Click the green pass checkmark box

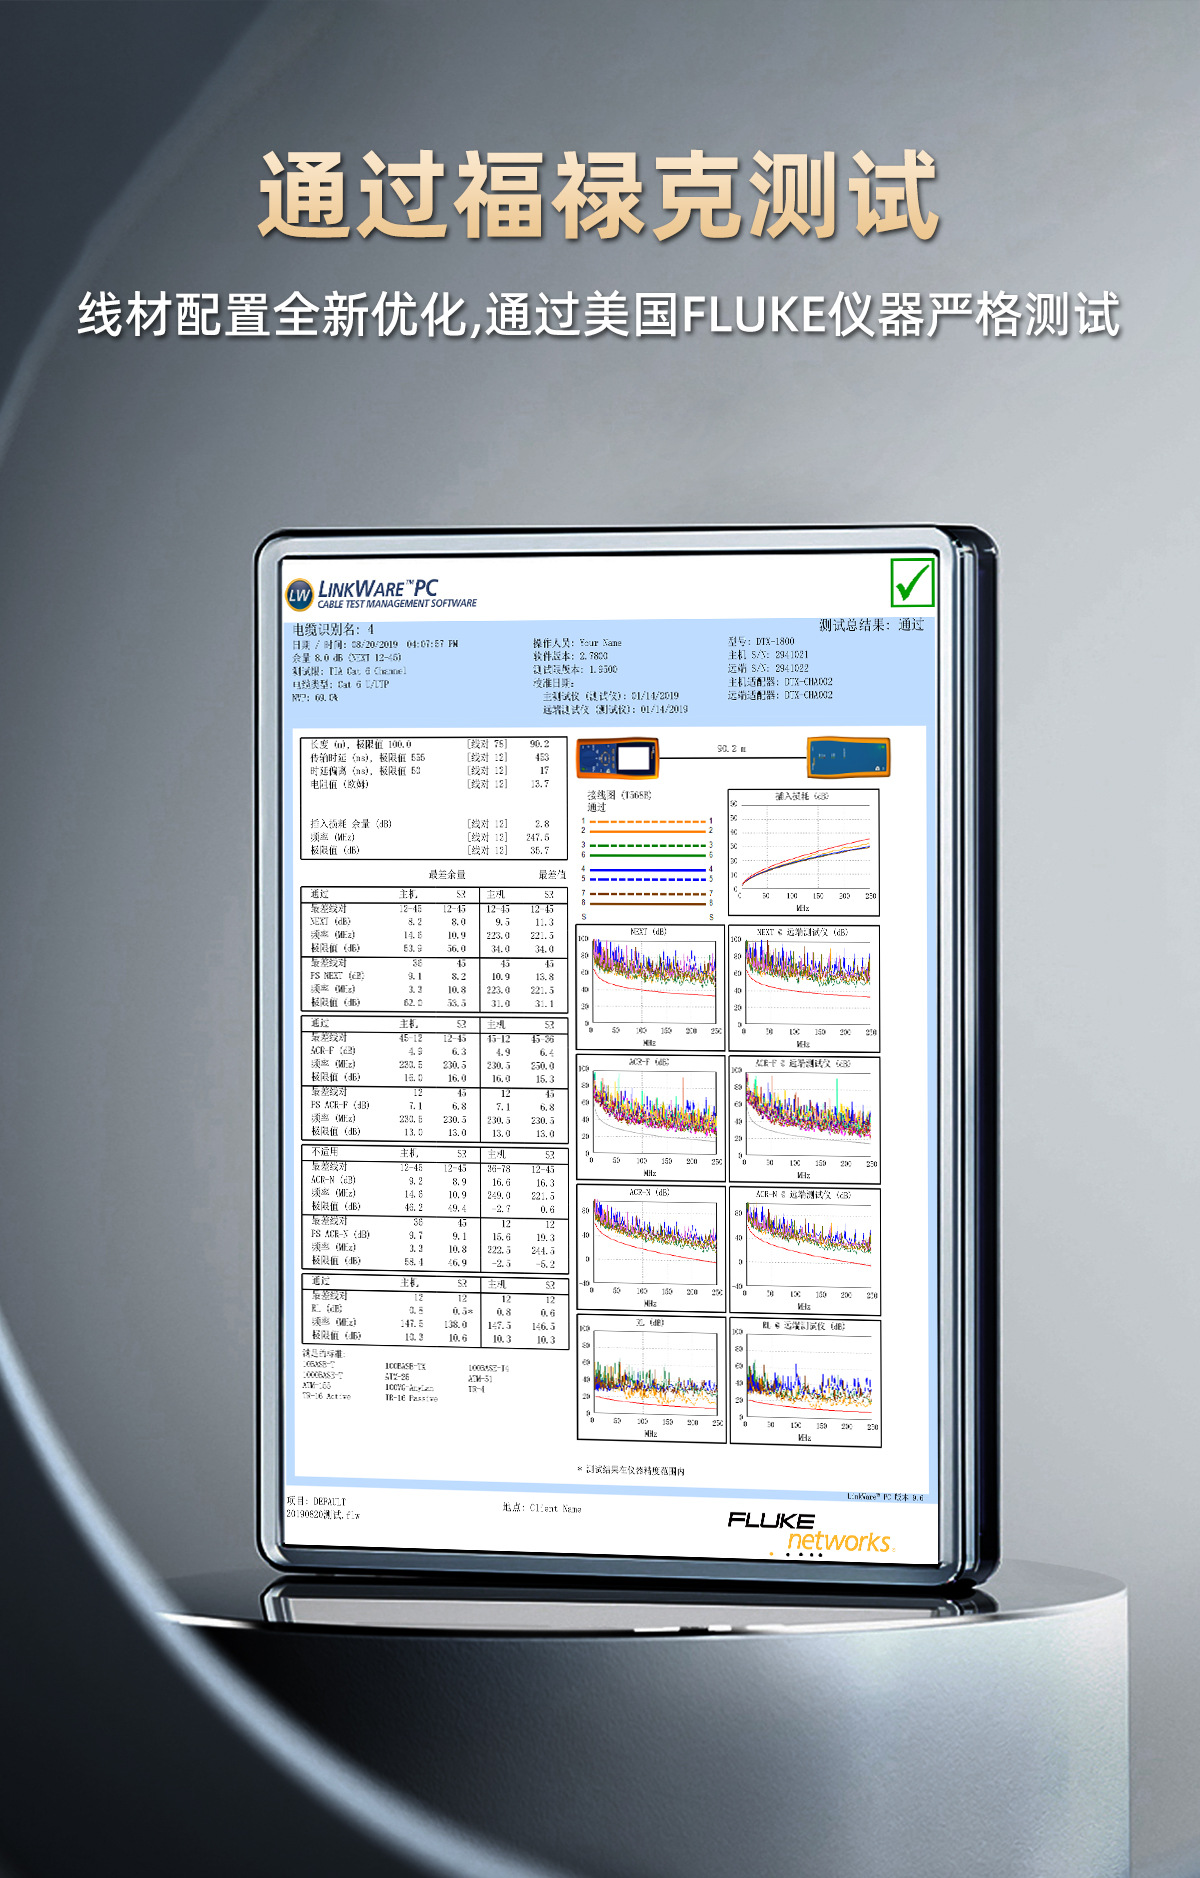tap(912, 582)
